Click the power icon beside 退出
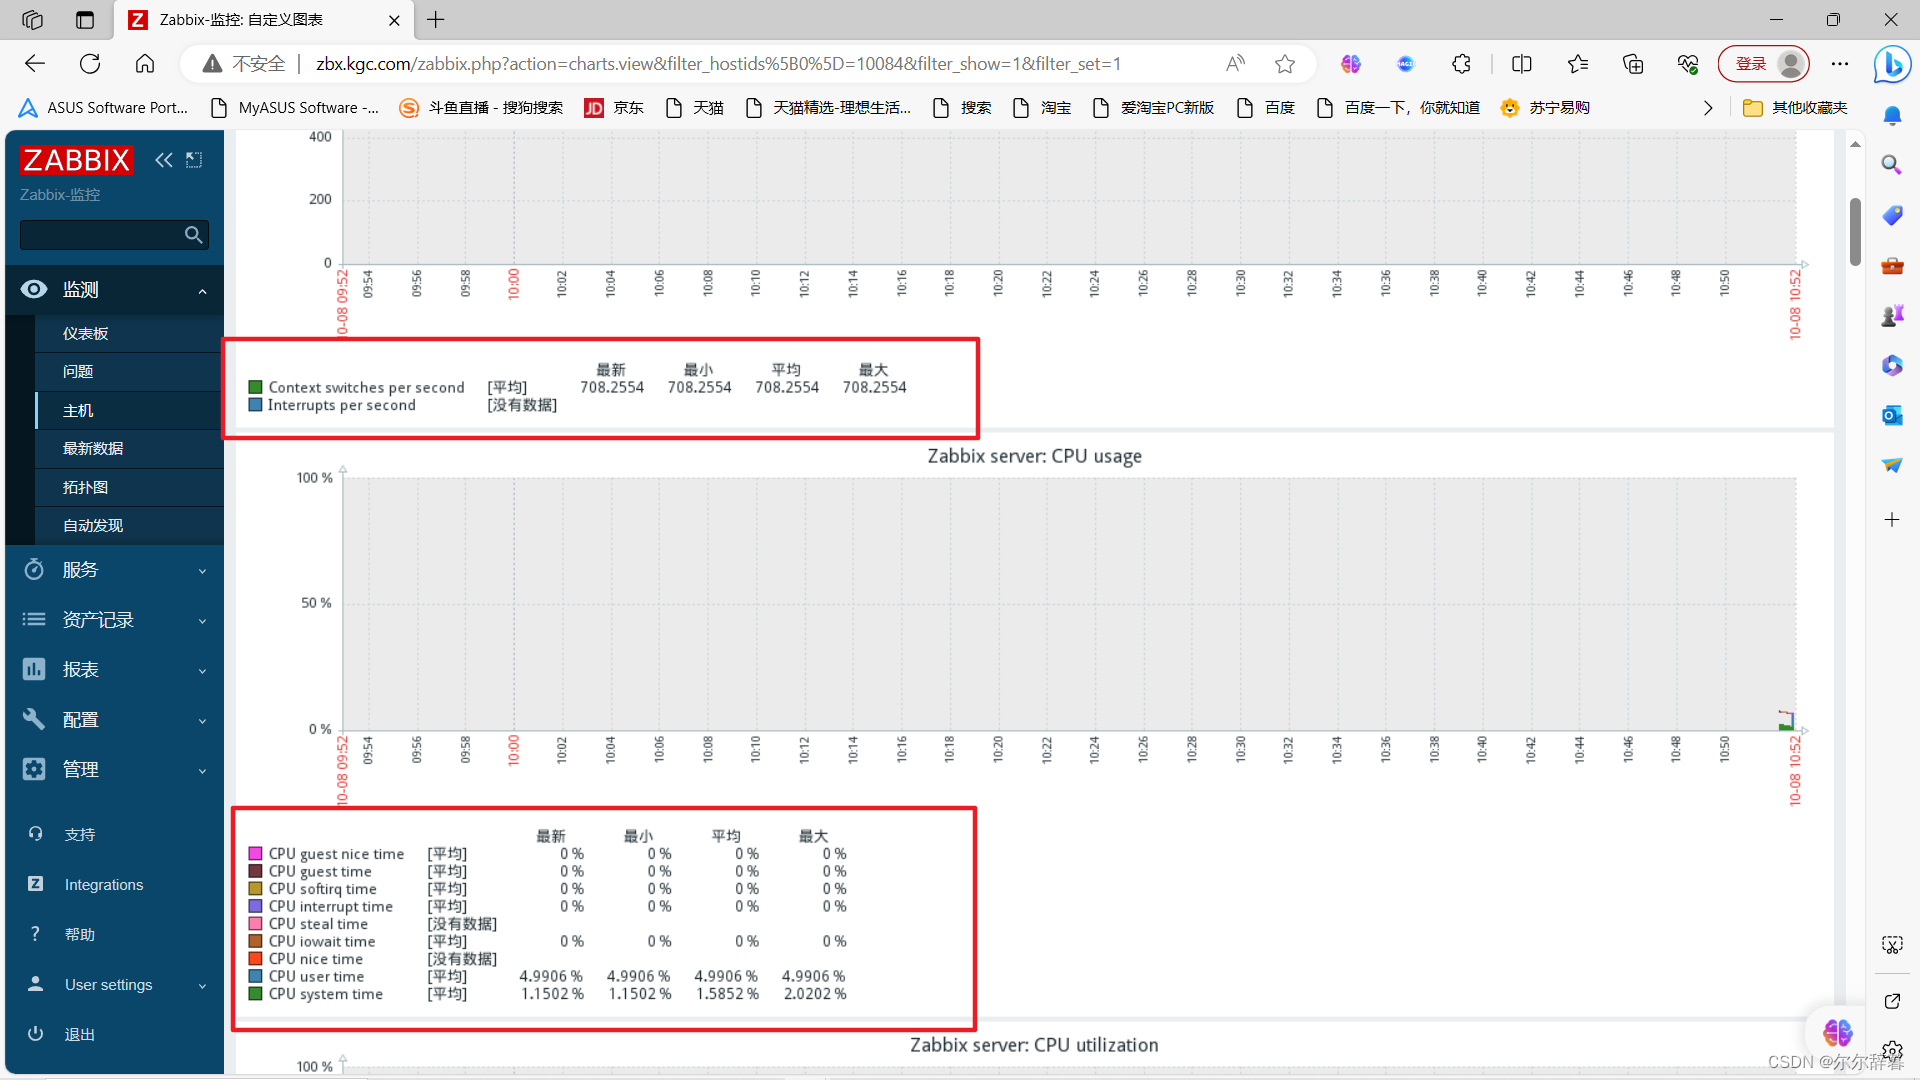Image resolution: width=1920 pixels, height=1080 pixels. tap(35, 1034)
